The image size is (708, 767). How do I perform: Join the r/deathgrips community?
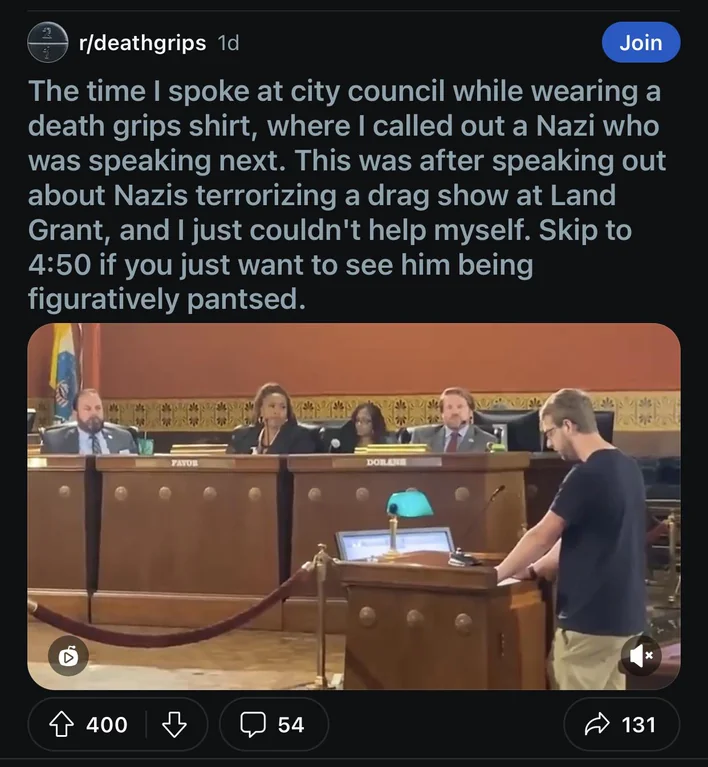[x=640, y=42]
